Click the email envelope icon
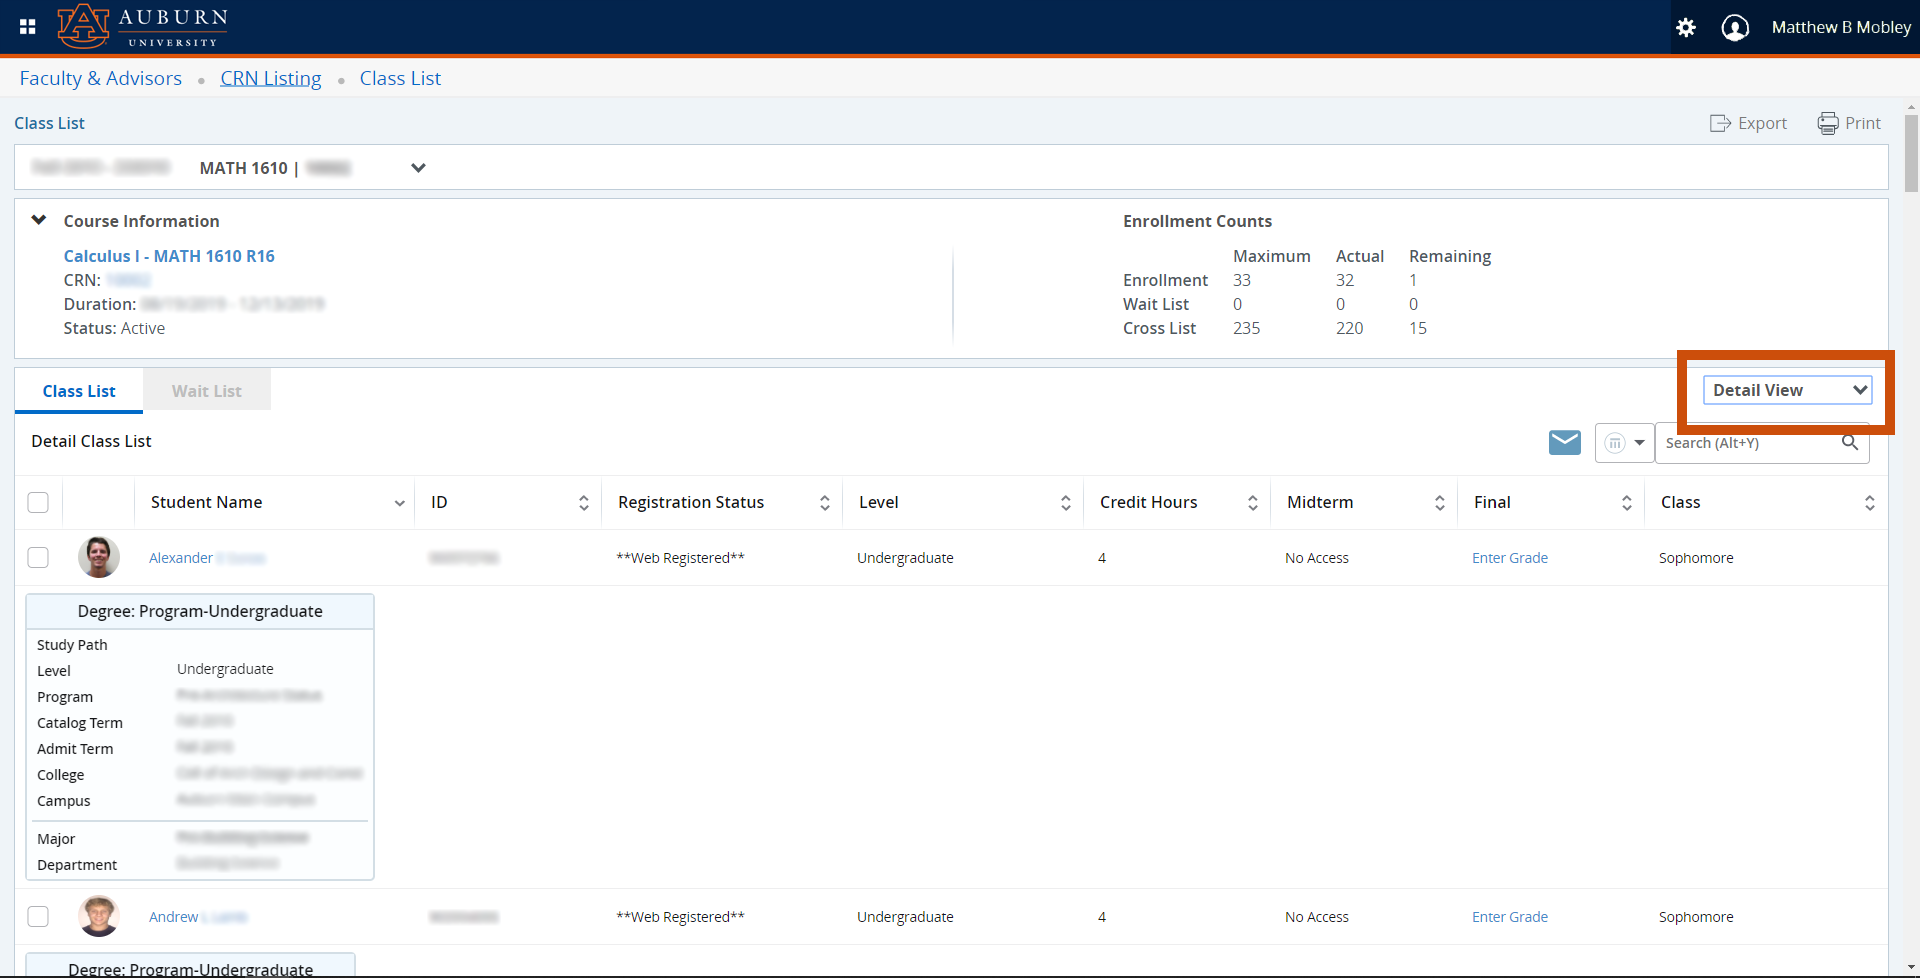1920x978 pixels. coord(1564,442)
